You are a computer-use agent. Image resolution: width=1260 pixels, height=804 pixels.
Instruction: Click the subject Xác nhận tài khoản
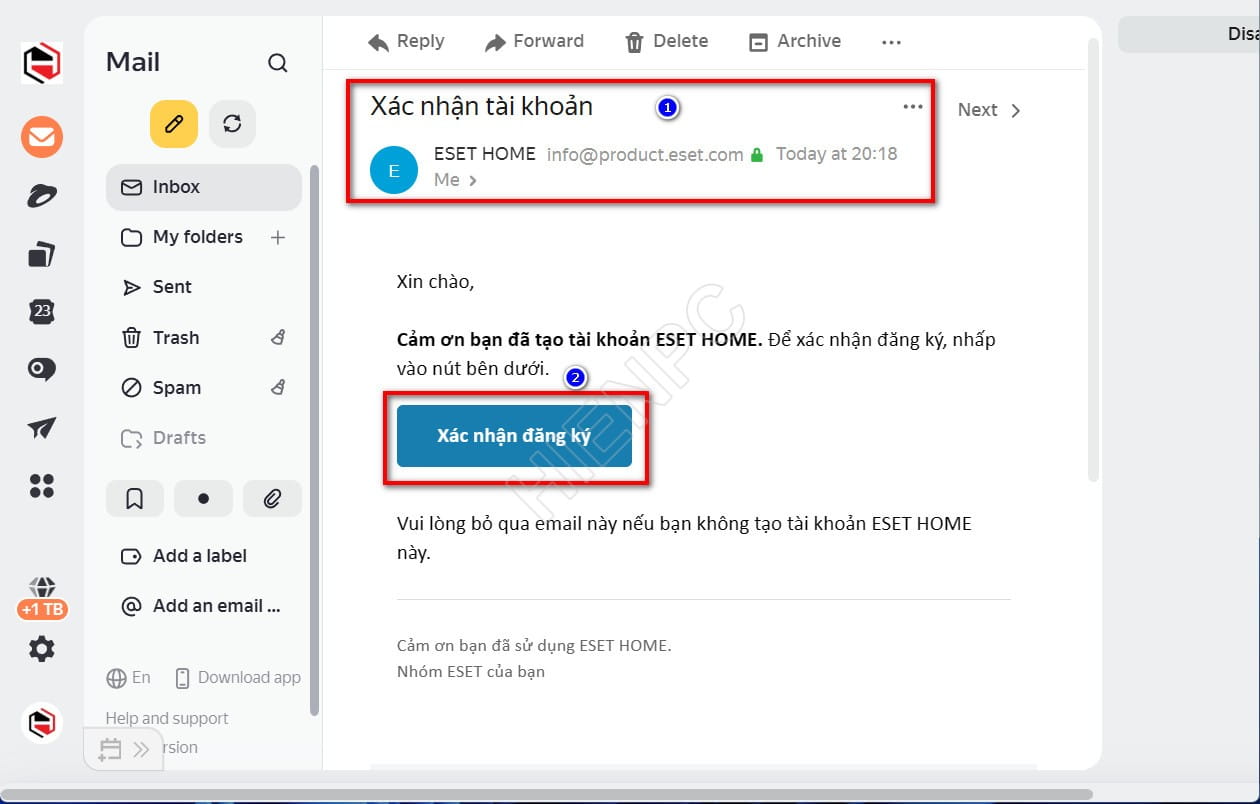point(482,106)
